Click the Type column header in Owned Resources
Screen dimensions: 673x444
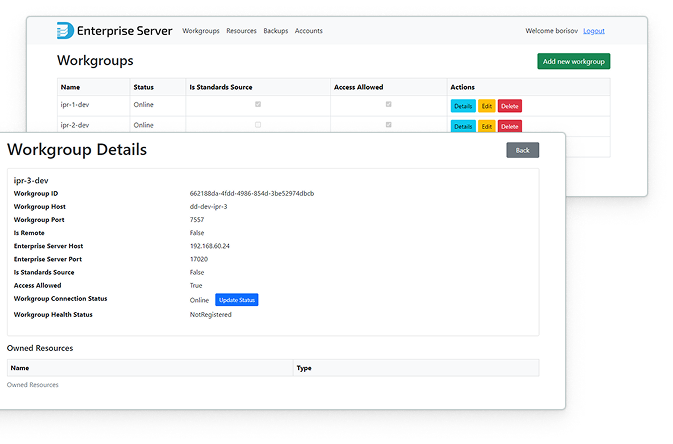pyautogui.click(x=304, y=368)
